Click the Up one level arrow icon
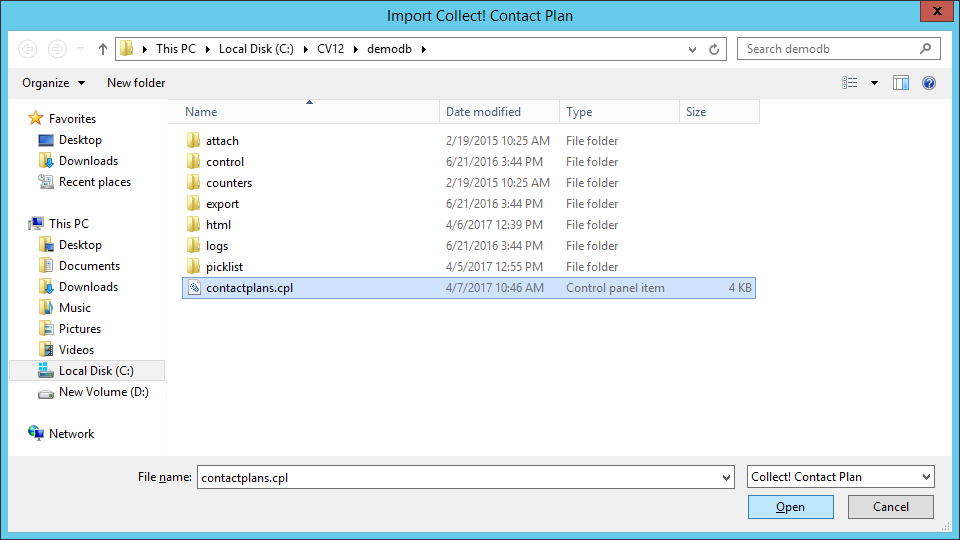The width and height of the screenshot is (960, 540). pyautogui.click(x=102, y=49)
